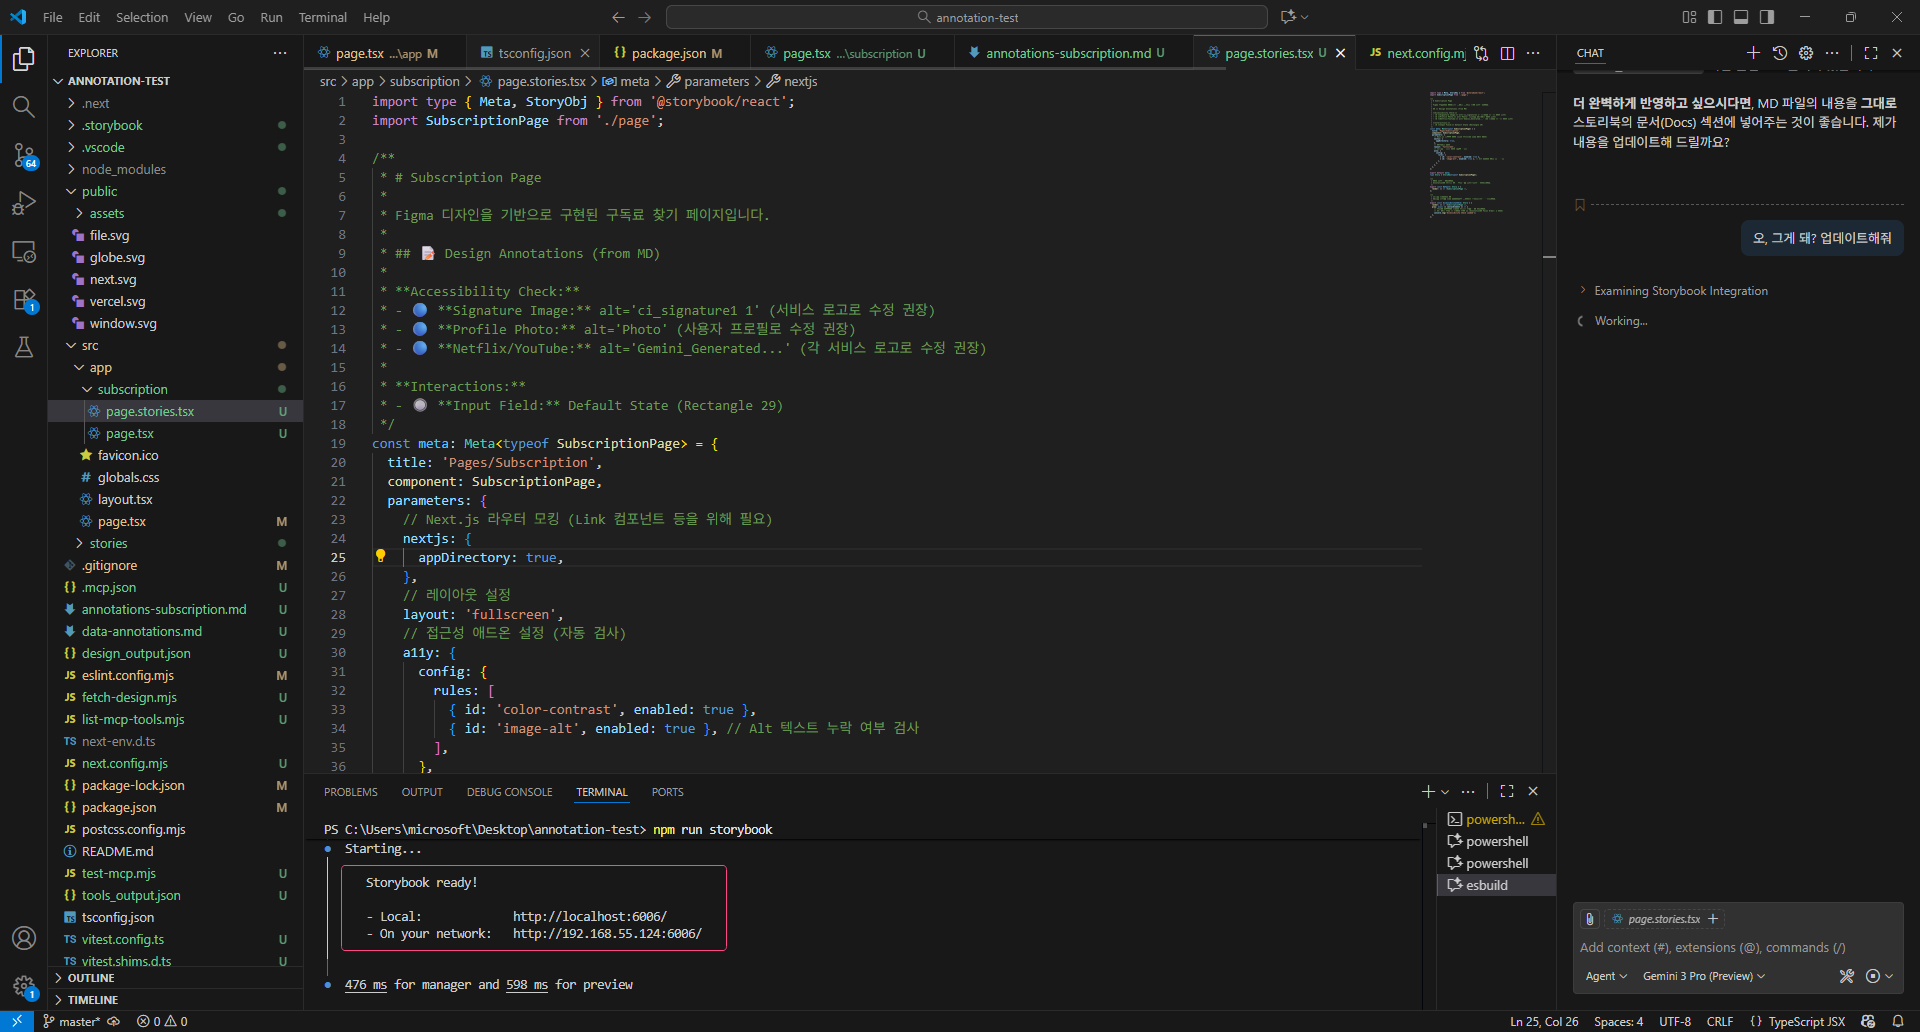Click the lightbulb code action on line 25
1920x1032 pixels.
[380, 556]
